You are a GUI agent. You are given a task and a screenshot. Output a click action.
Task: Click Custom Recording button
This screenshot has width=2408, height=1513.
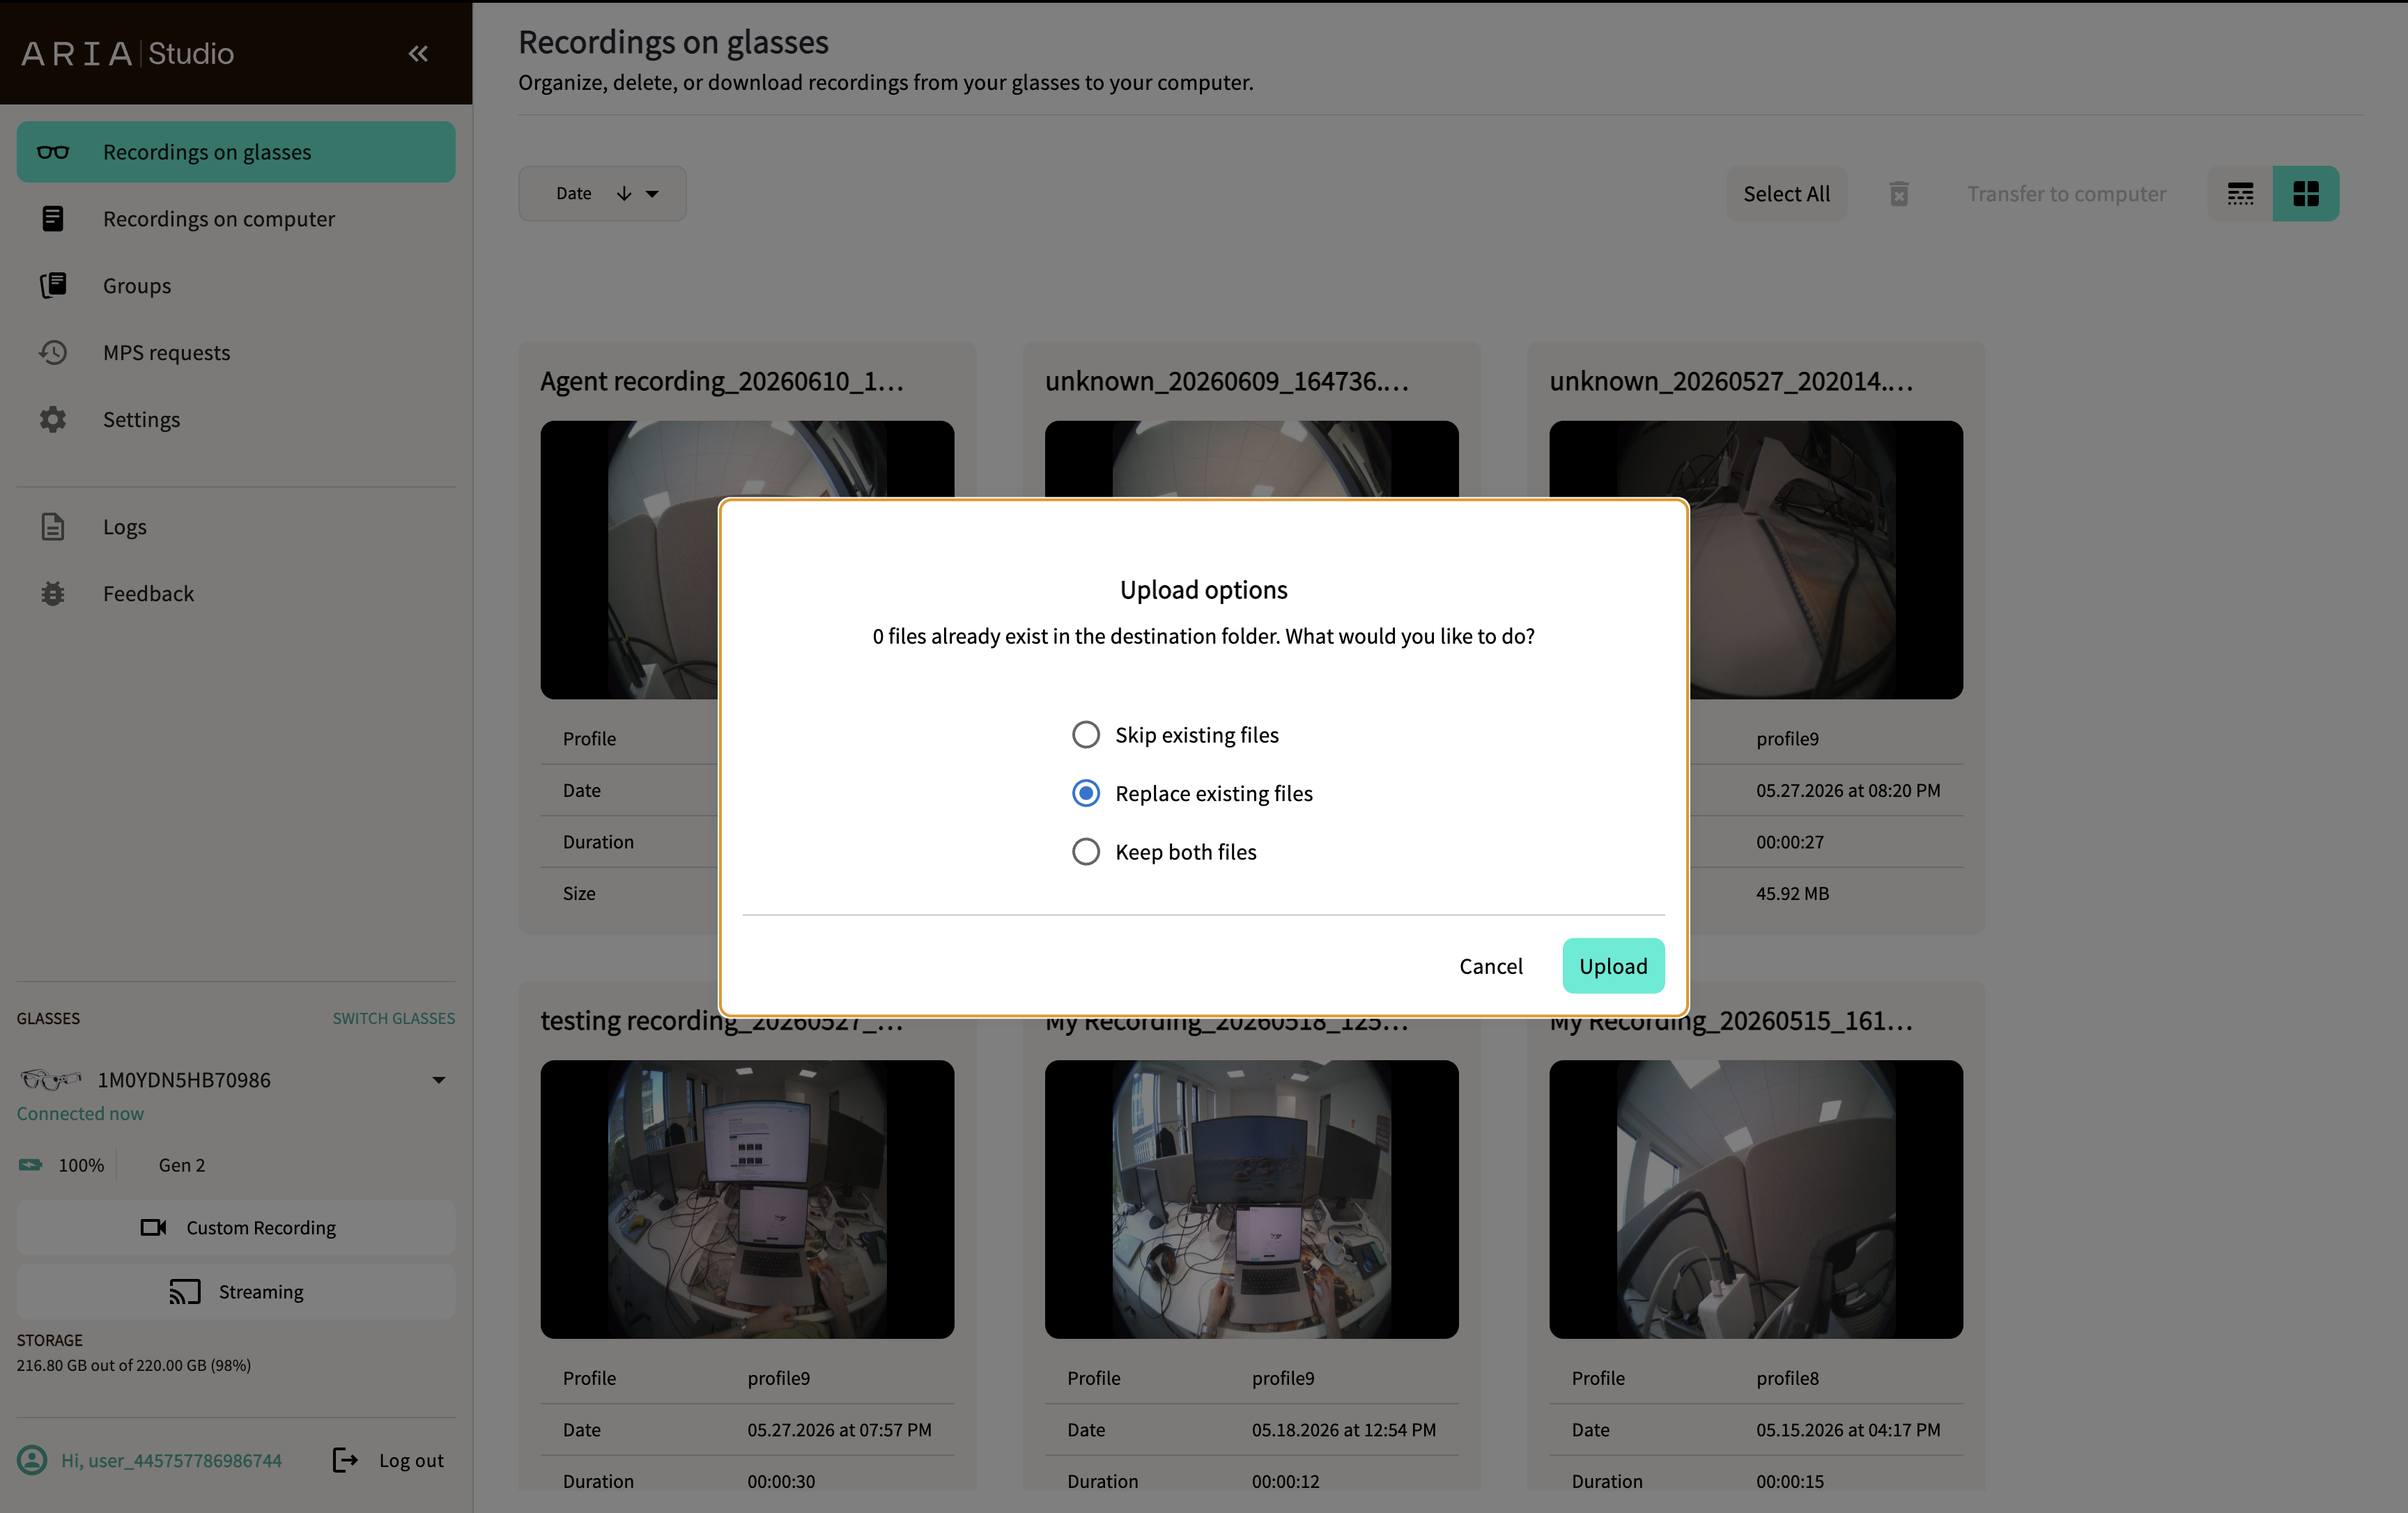[236, 1227]
